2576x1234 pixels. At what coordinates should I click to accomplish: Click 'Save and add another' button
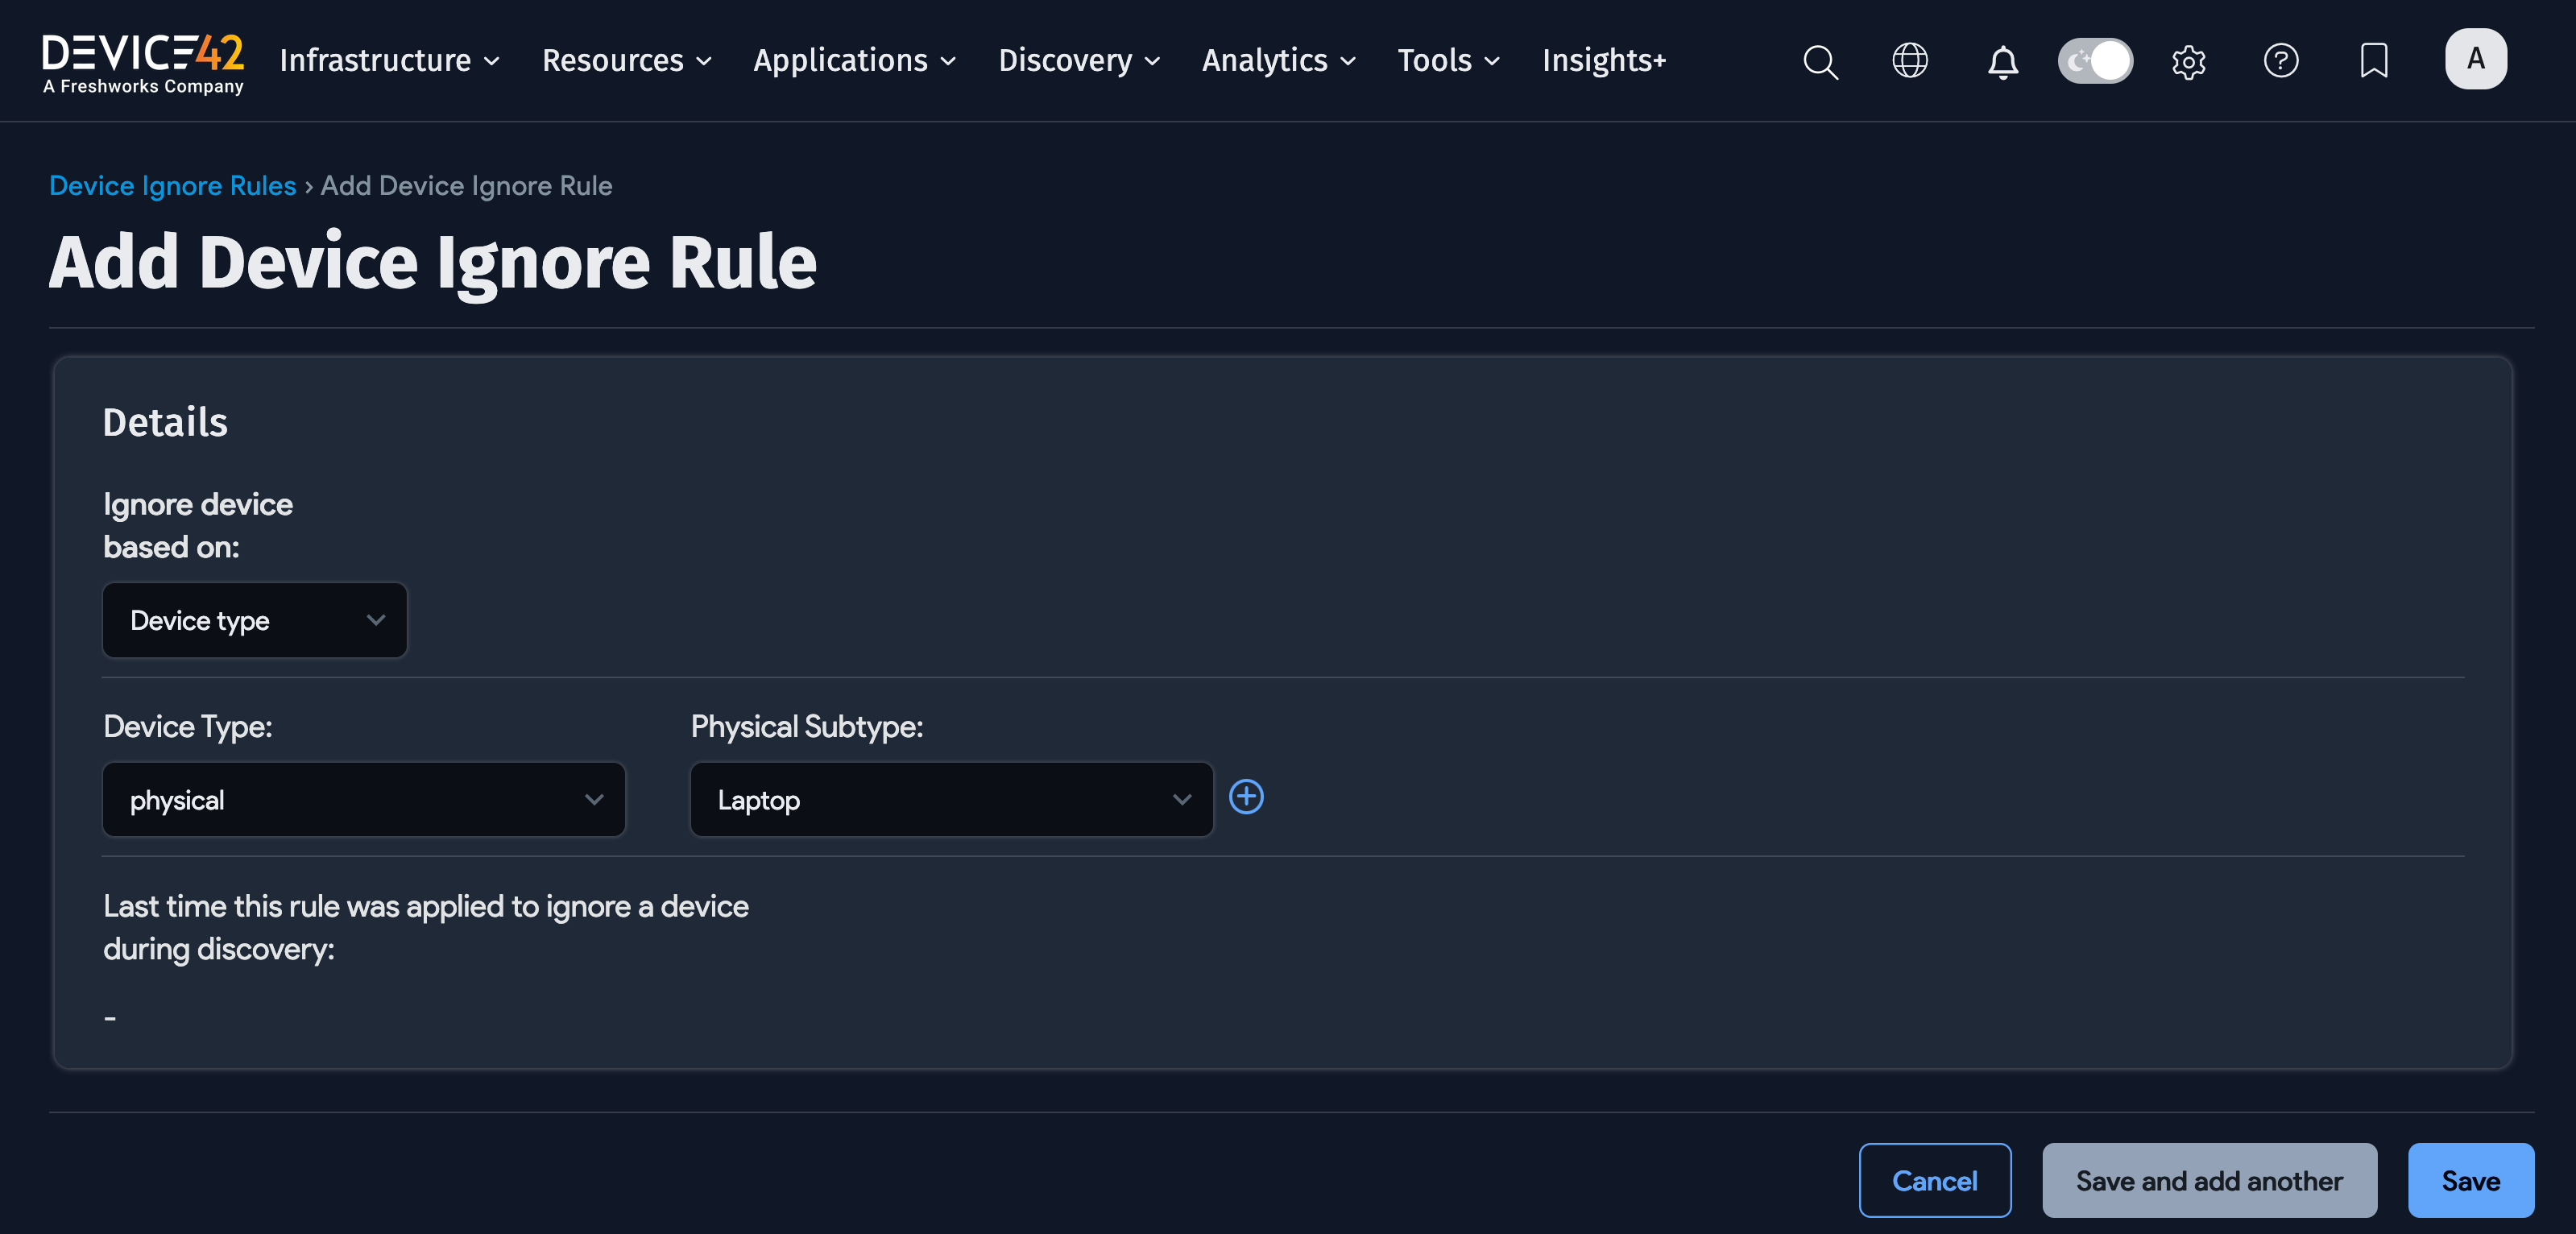[x=2208, y=1181]
